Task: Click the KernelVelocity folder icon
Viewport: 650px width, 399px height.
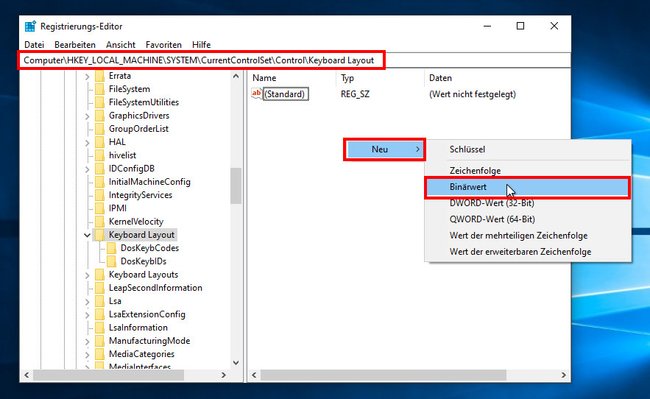Action: tap(99, 222)
